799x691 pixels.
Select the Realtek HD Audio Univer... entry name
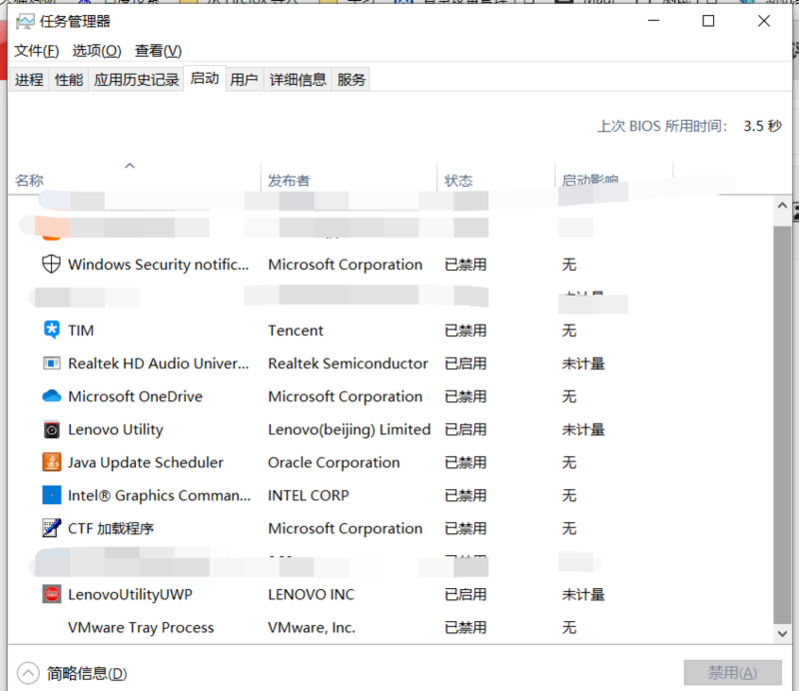pyautogui.click(x=158, y=363)
